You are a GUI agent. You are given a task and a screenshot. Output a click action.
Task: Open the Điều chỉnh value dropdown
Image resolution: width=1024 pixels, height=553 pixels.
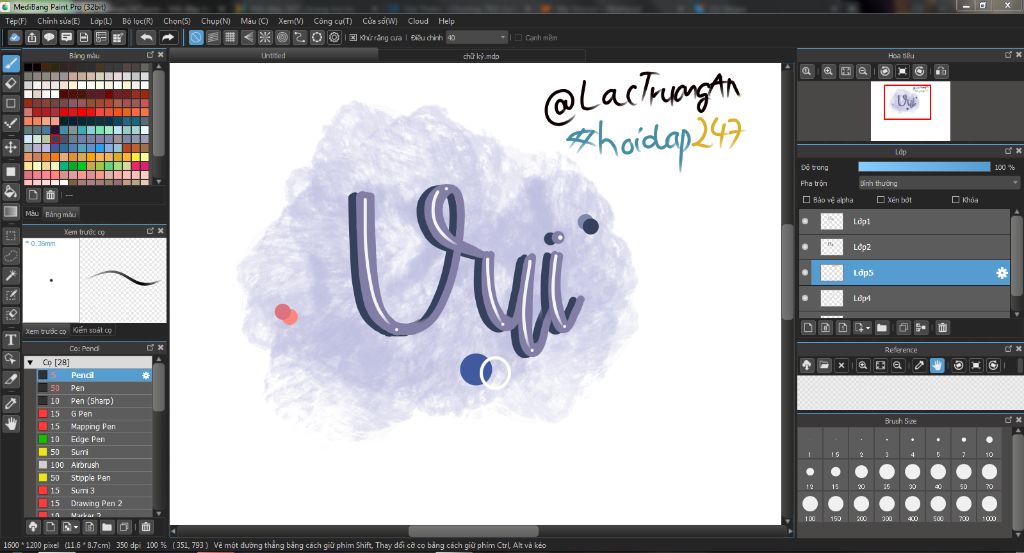point(477,37)
